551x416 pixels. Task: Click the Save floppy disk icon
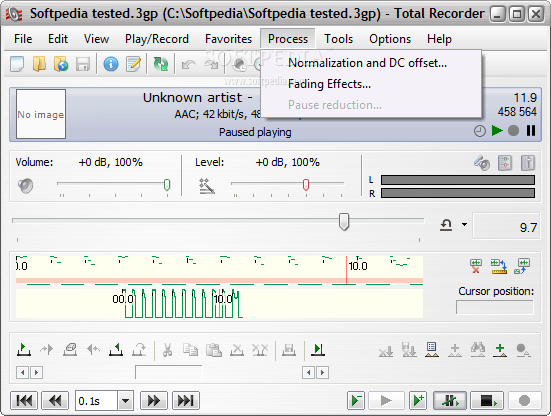[83, 64]
